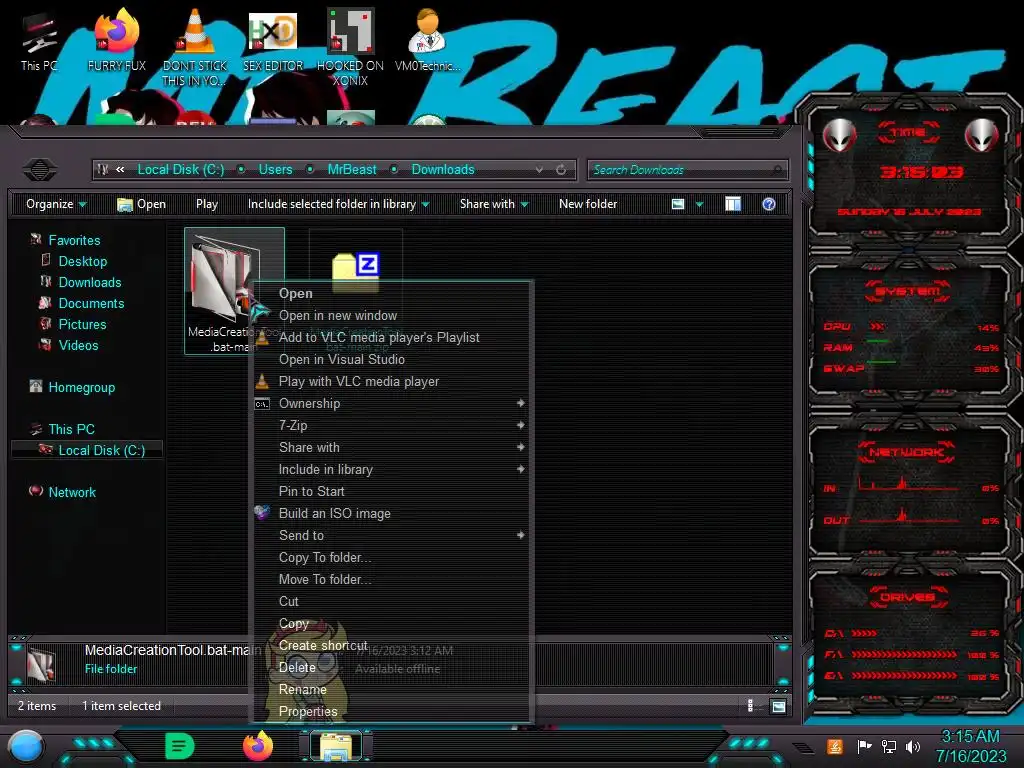Open HOOKED ON XONIX desktop icon
This screenshot has width=1024, height=768.
[350, 47]
